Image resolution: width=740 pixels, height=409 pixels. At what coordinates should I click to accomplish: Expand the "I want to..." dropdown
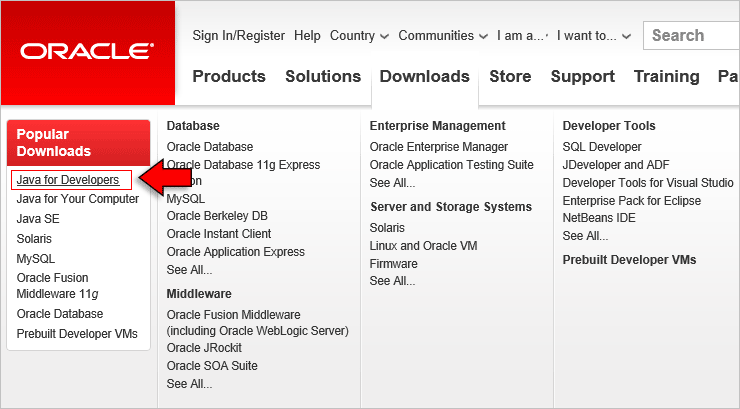(594, 36)
